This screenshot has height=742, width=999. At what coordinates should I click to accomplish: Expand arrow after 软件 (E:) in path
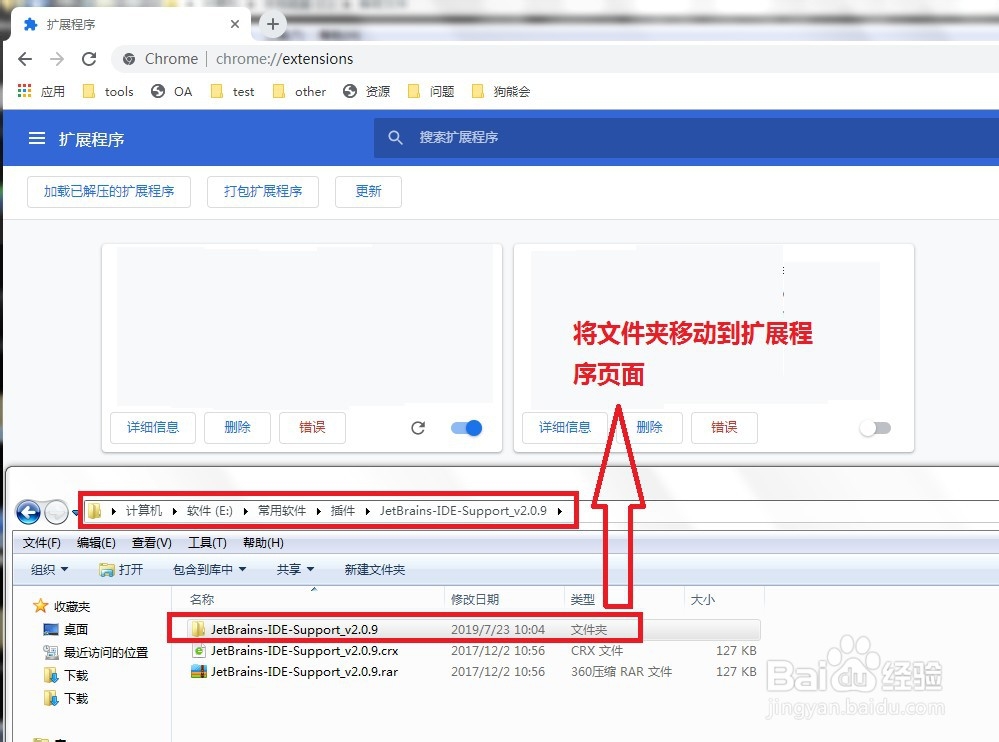[x=246, y=511]
